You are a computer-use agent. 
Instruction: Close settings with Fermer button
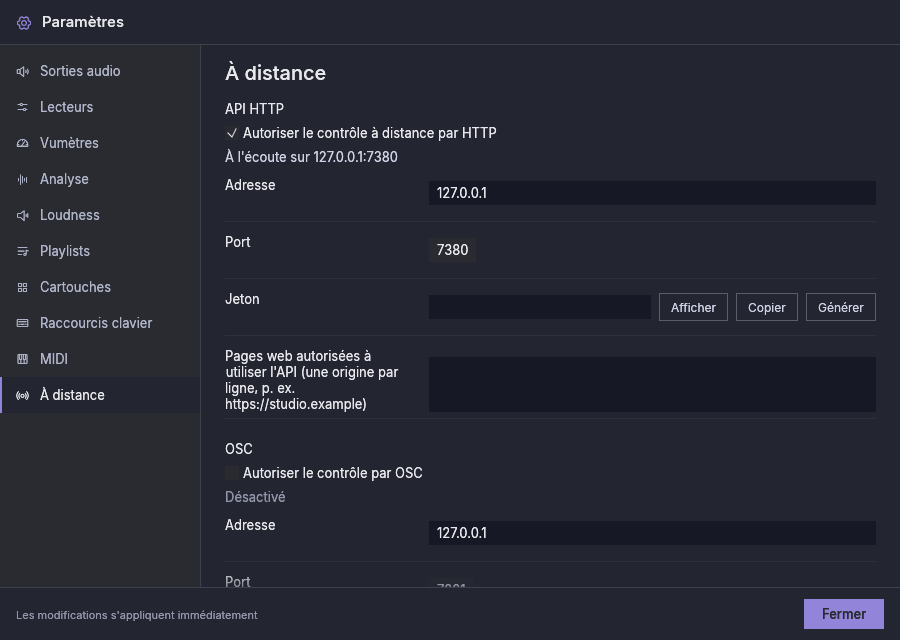pyautogui.click(x=844, y=614)
